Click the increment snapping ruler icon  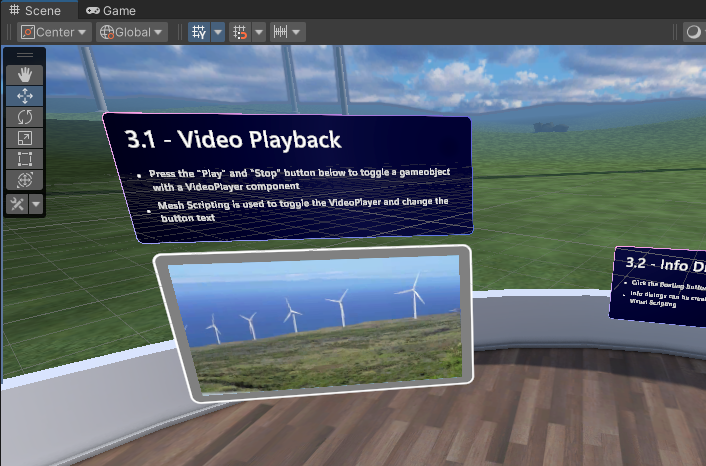[x=281, y=32]
